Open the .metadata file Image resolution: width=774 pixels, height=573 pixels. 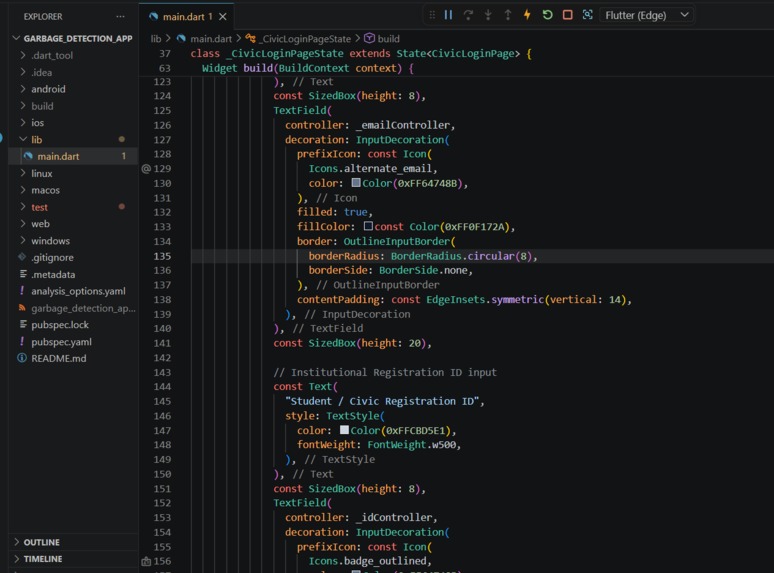click(73, 274)
